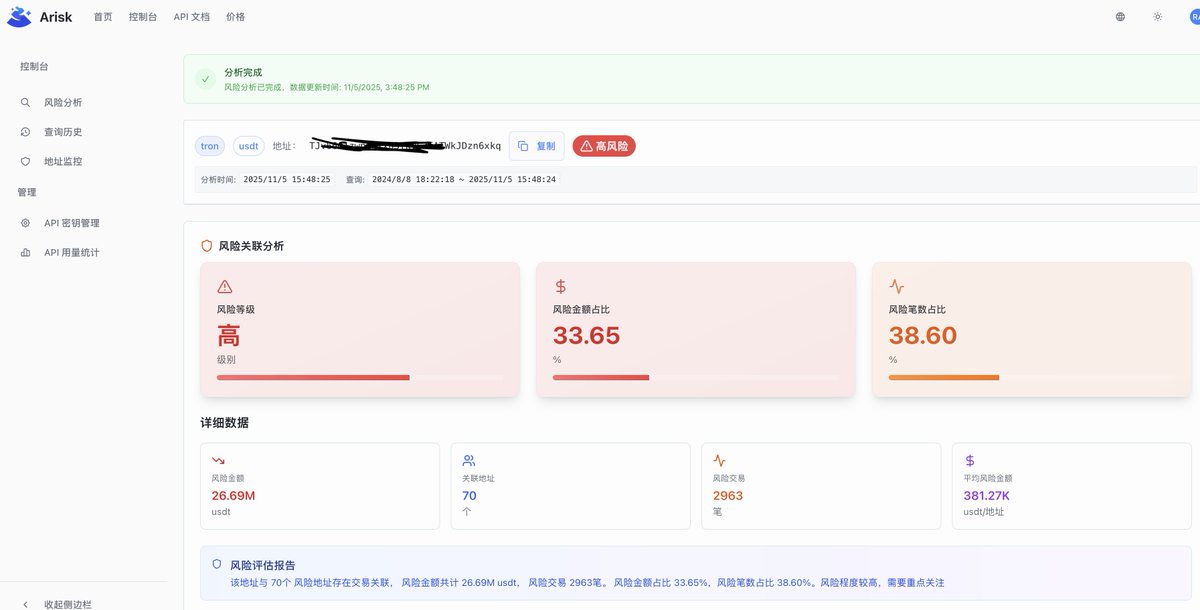Open the language globe dropdown
Image resolution: width=1200 pixels, height=610 pixels.
pos(1120,16)
